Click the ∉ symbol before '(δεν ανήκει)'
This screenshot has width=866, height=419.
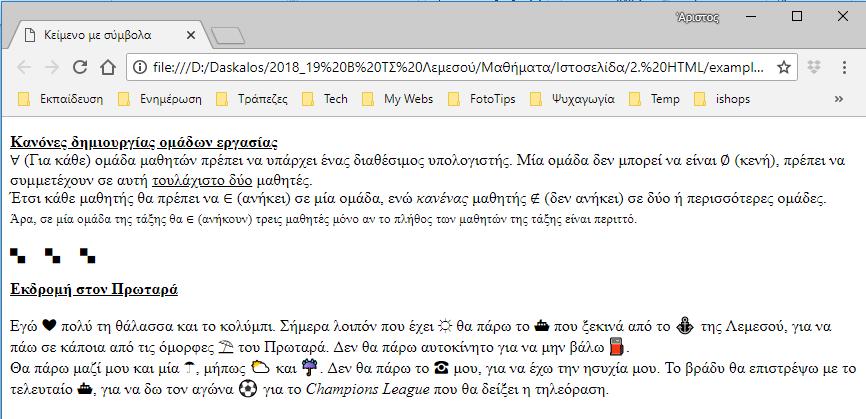[535, 198]
